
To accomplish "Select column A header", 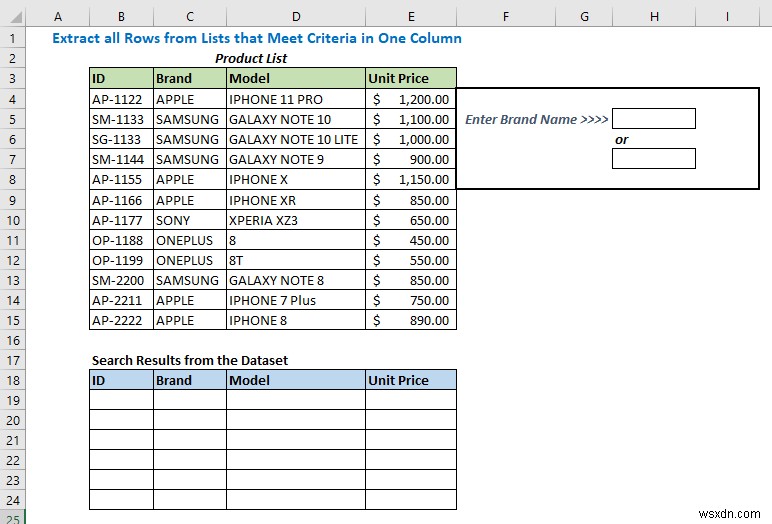I will pos(58,17).
